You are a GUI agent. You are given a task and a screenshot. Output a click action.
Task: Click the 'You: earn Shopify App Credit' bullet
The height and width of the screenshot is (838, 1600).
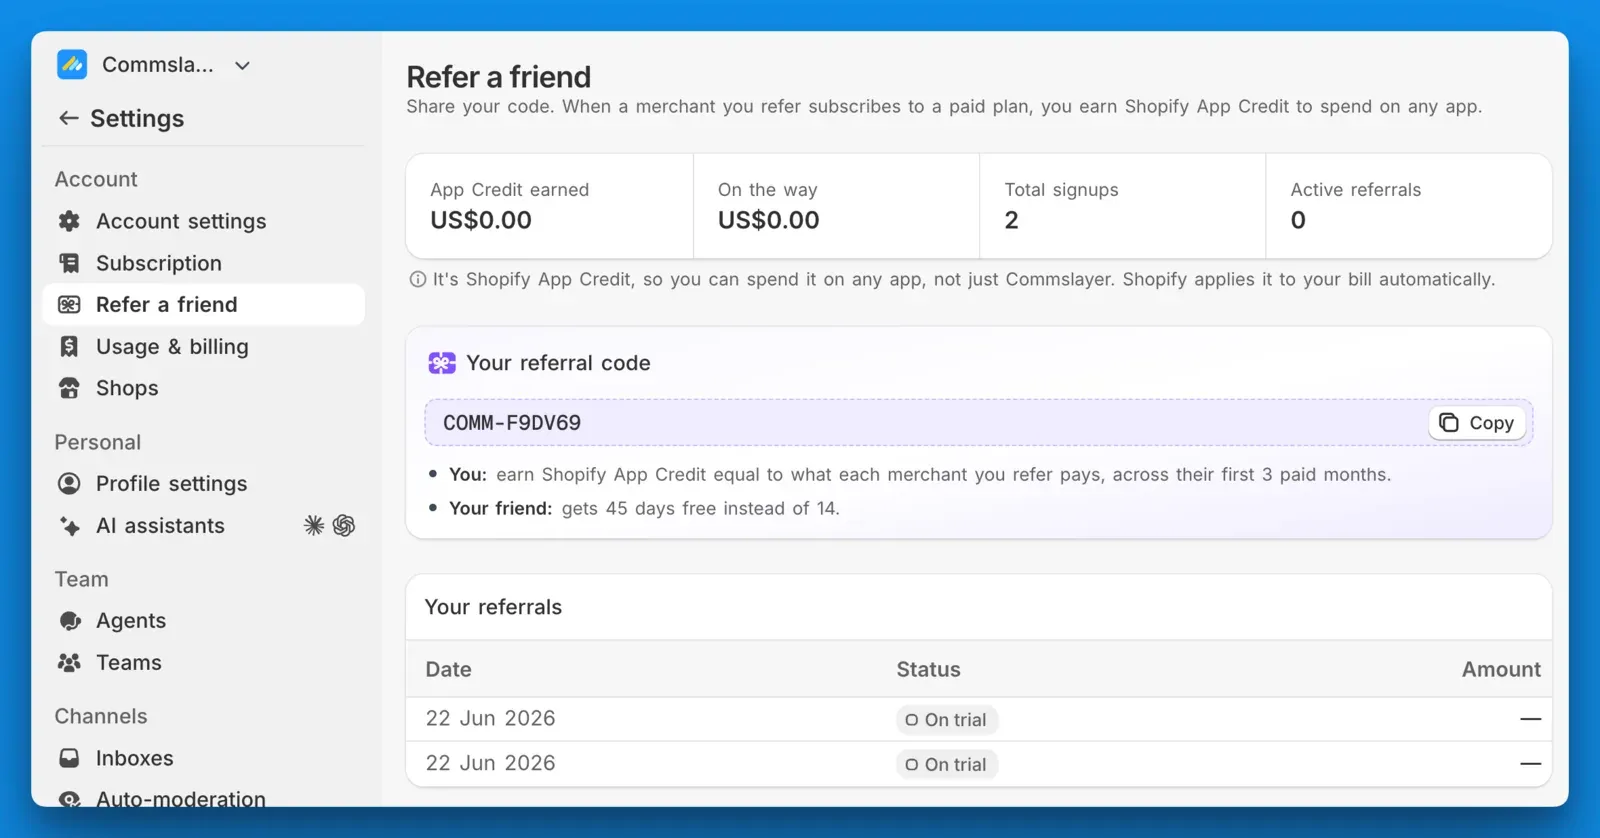click(919, 475)
